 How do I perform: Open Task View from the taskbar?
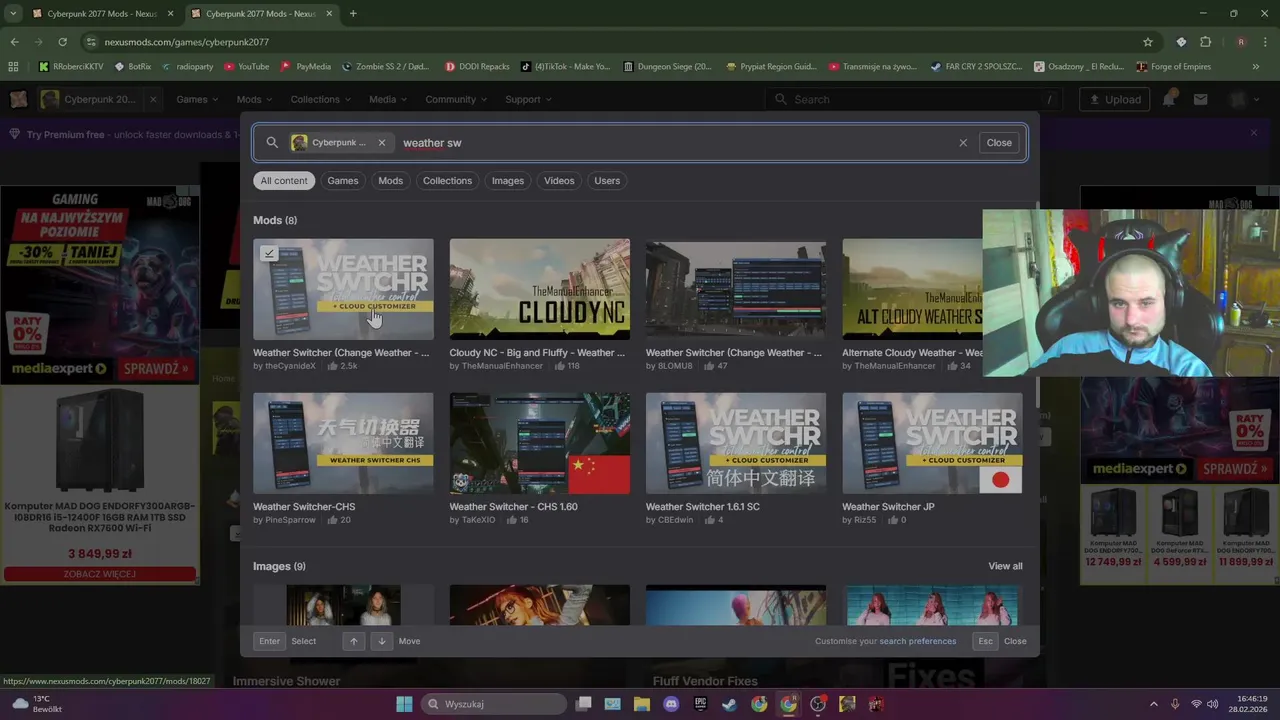pos(584,704)
